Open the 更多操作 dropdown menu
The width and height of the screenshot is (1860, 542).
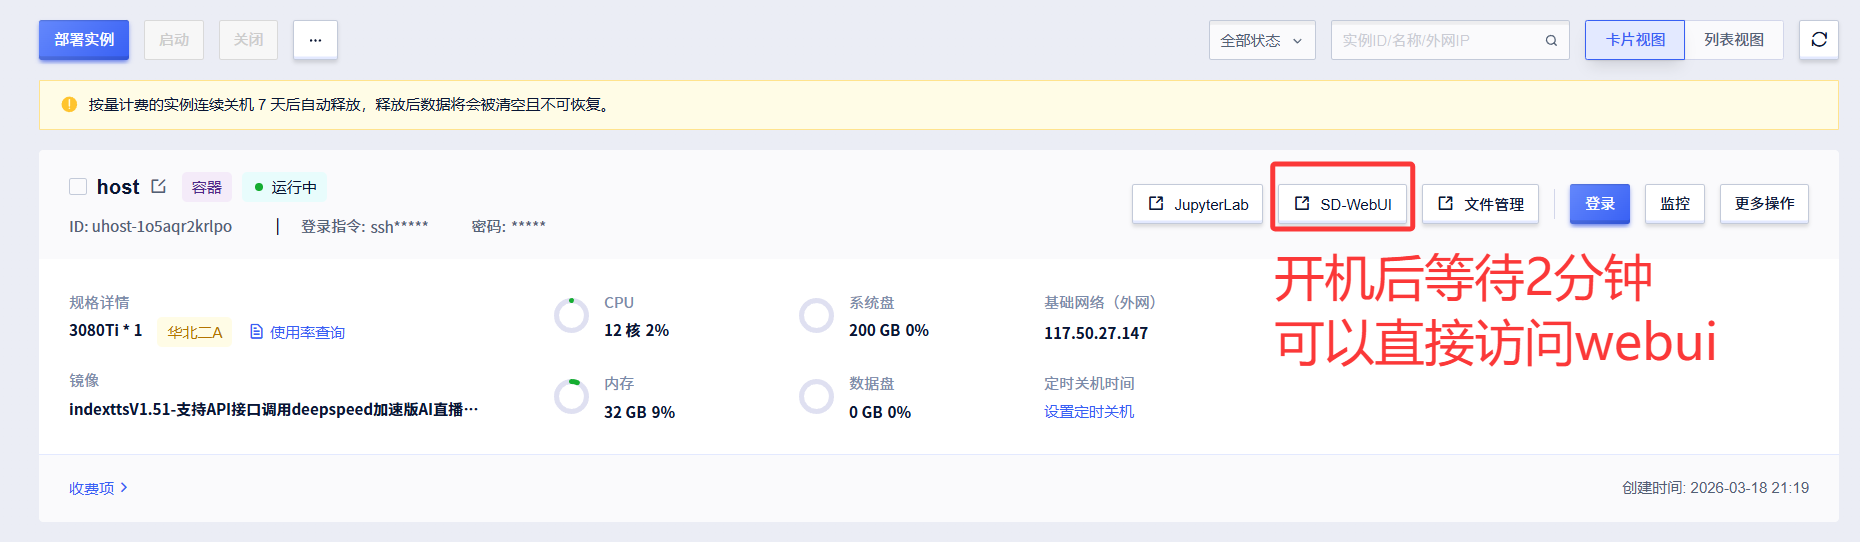click(x=1764, y=204)
